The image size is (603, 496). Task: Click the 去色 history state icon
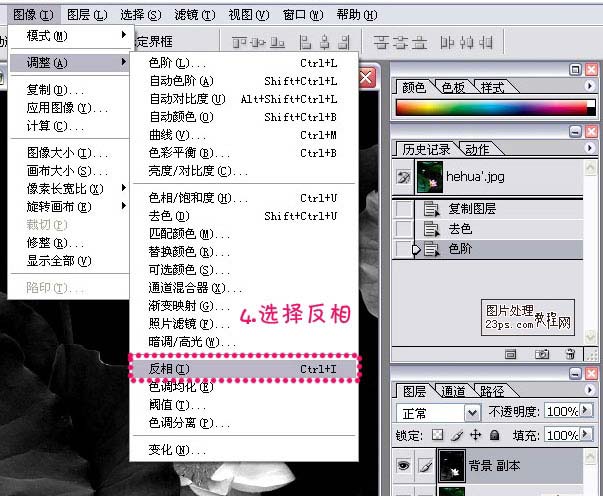click(431, 229)
